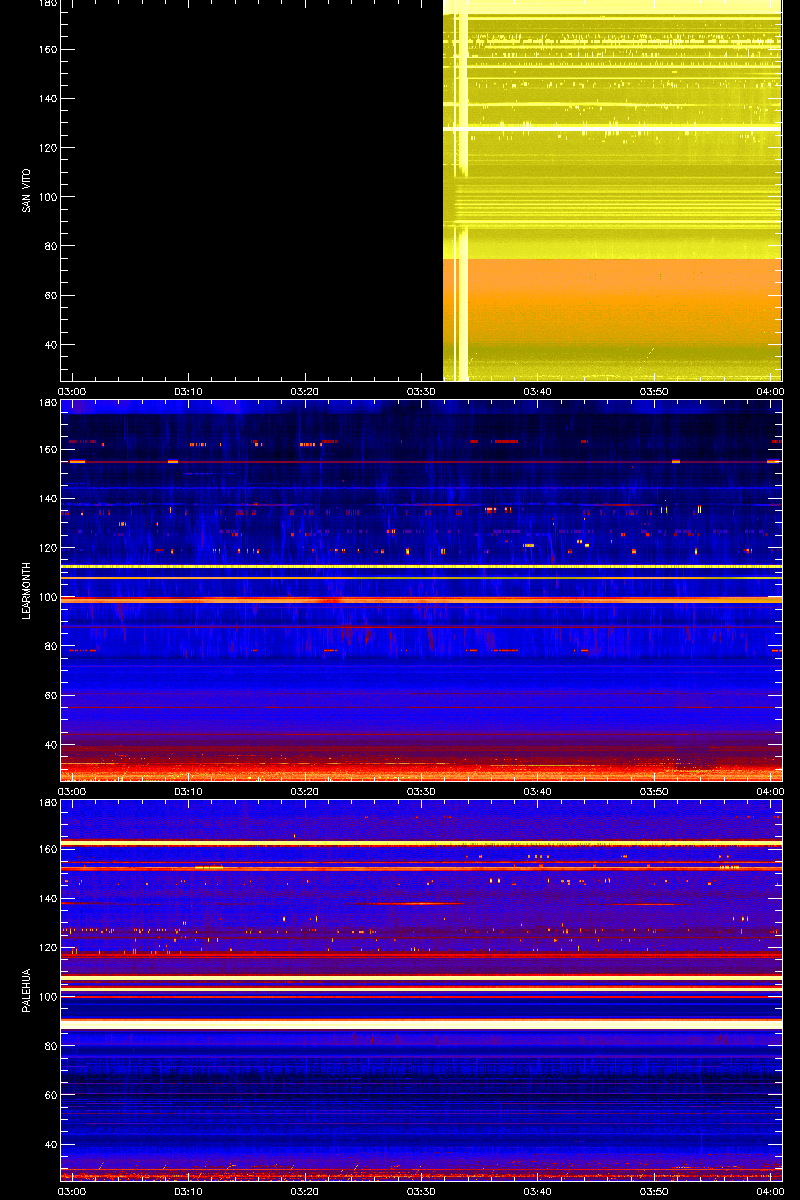Click 03:50 under the San Vito plot
The height and width of the screenshot is (1200, 800).
tap(654, 391)
